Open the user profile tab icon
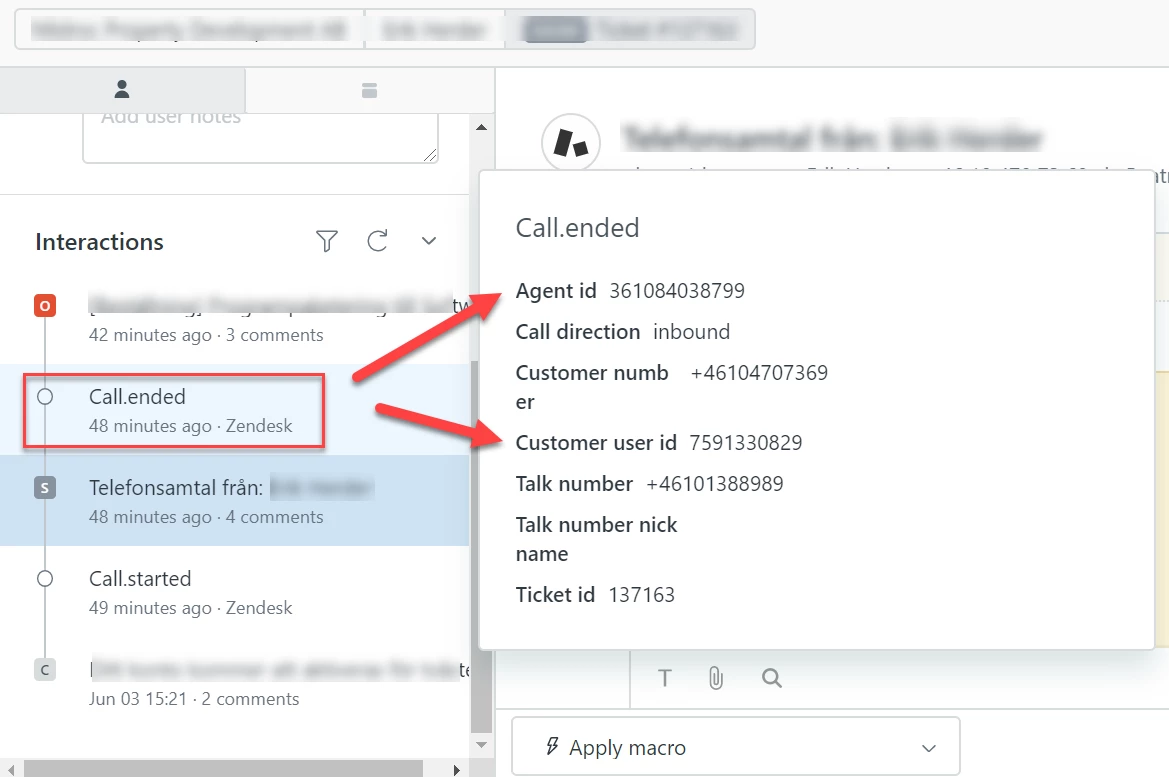The width and height of the screenshot is (1169, 777). [x=122, y=89]
